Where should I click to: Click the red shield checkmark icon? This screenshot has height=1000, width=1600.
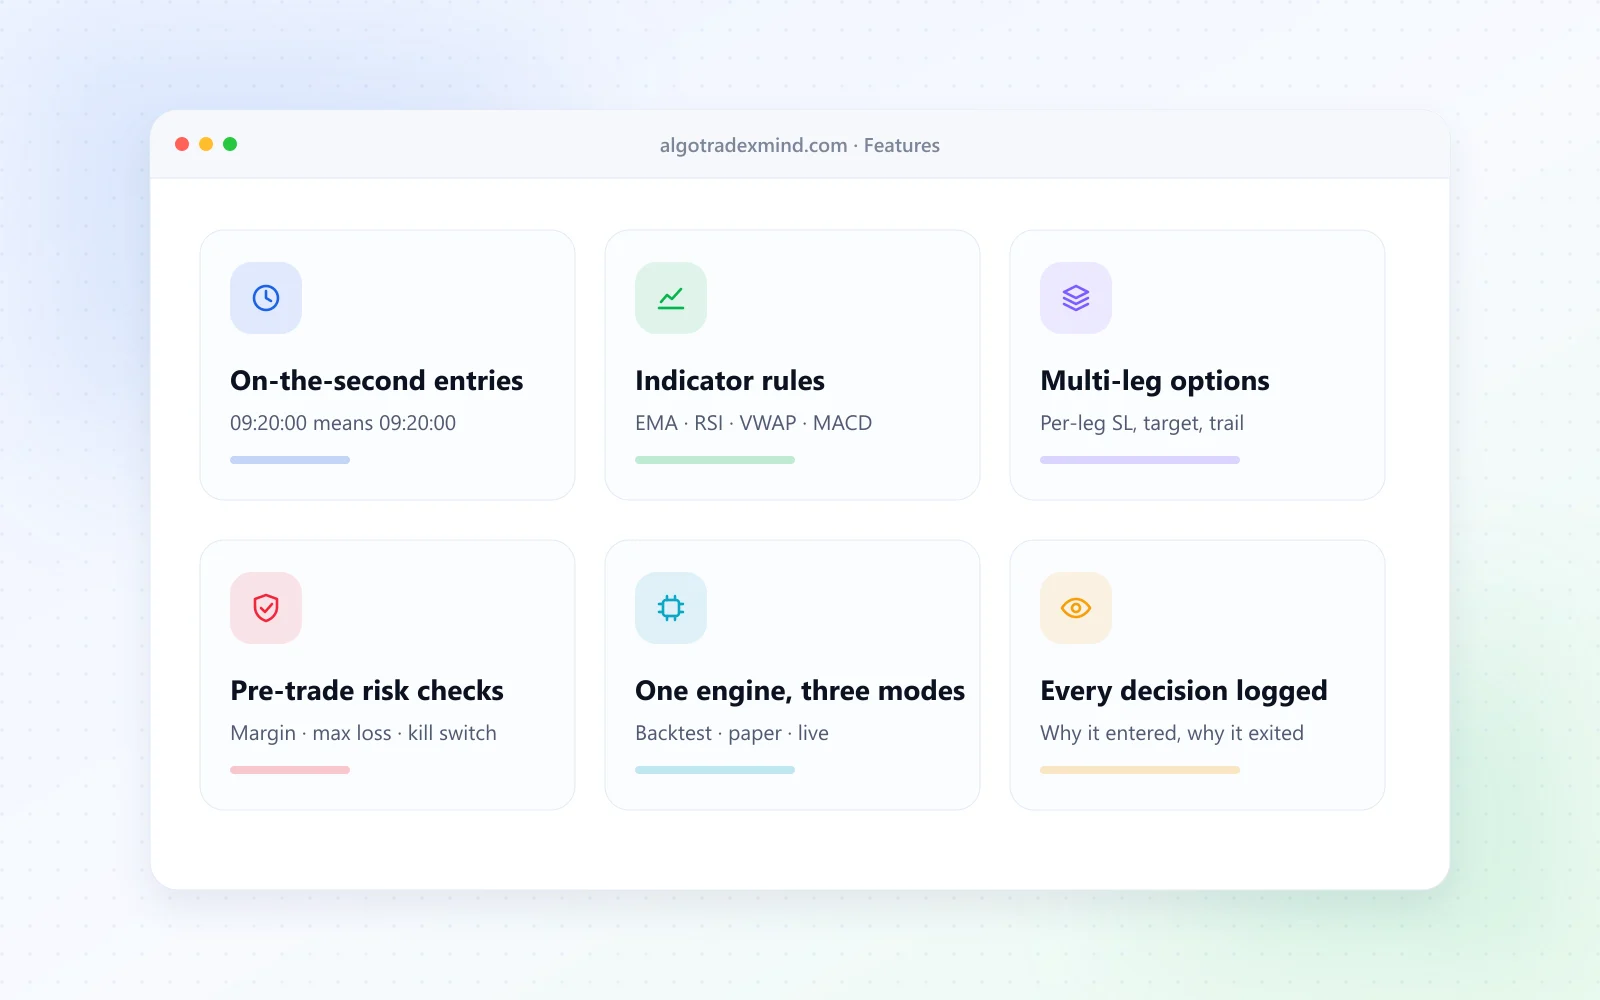266,608
